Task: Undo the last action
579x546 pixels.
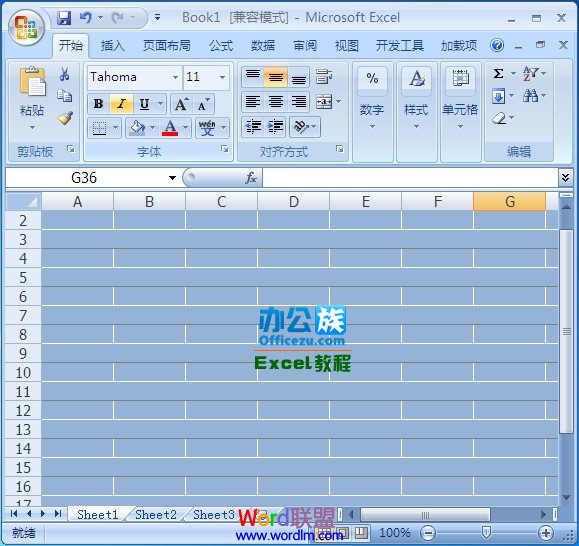Action: pyautogui.click(x=86, y=18)
